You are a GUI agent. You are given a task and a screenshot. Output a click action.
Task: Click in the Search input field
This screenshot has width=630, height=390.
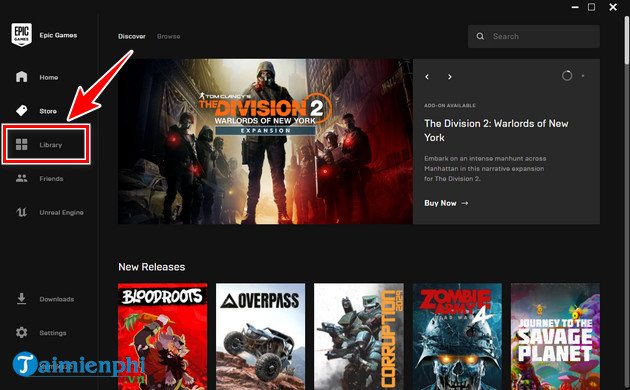tap(534, 36)
